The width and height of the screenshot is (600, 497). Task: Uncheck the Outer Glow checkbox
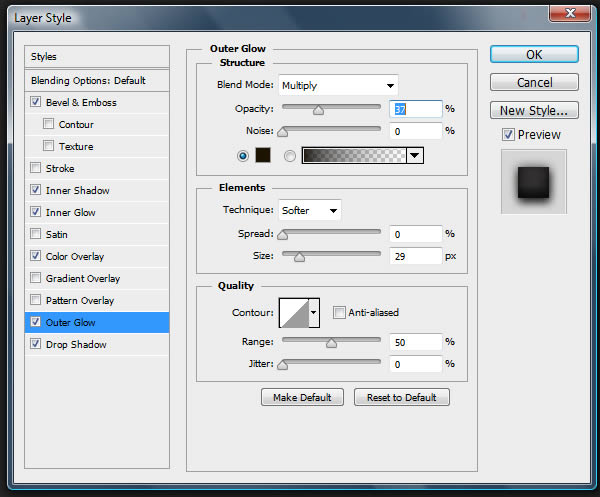coord(36,322)
